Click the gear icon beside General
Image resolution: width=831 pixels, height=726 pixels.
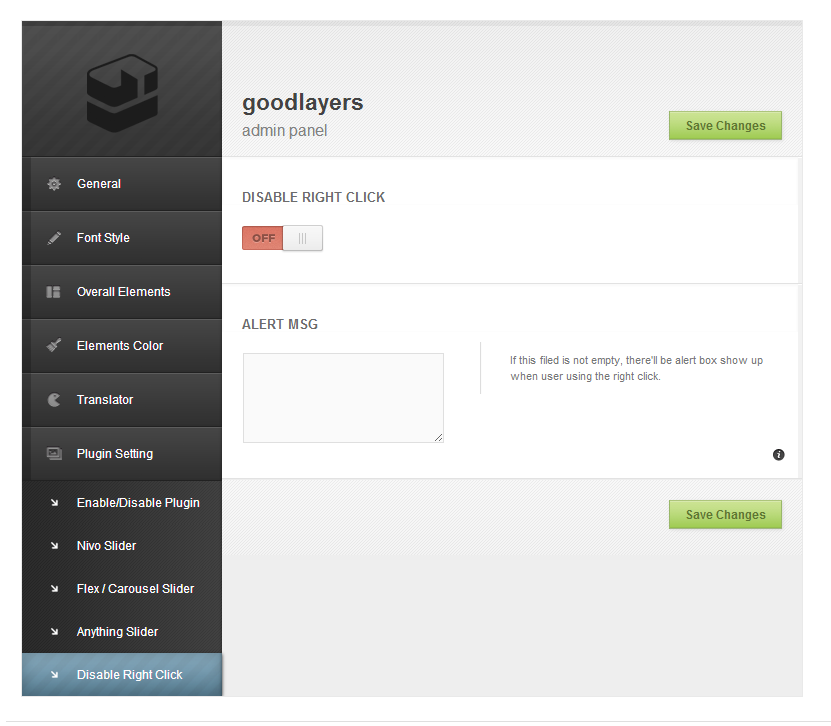pyautogui.click(x=54, y=184)
